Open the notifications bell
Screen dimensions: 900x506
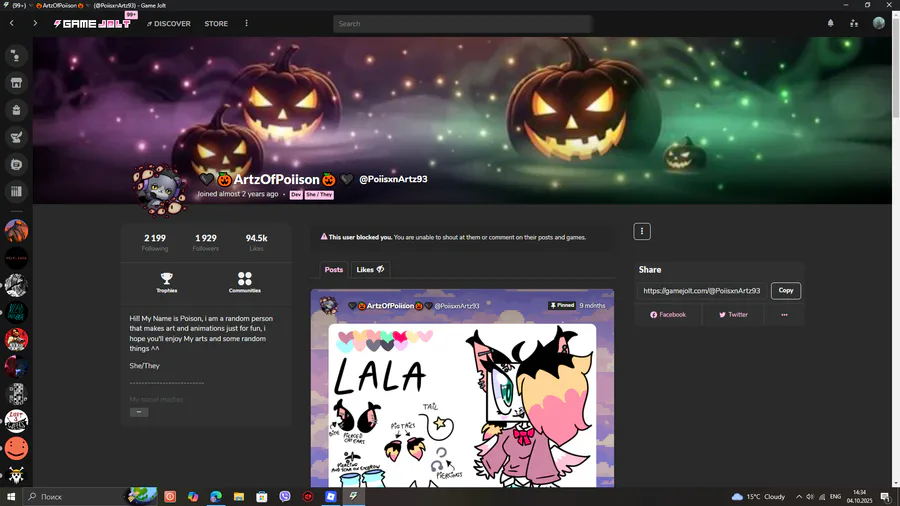point(831,24)
